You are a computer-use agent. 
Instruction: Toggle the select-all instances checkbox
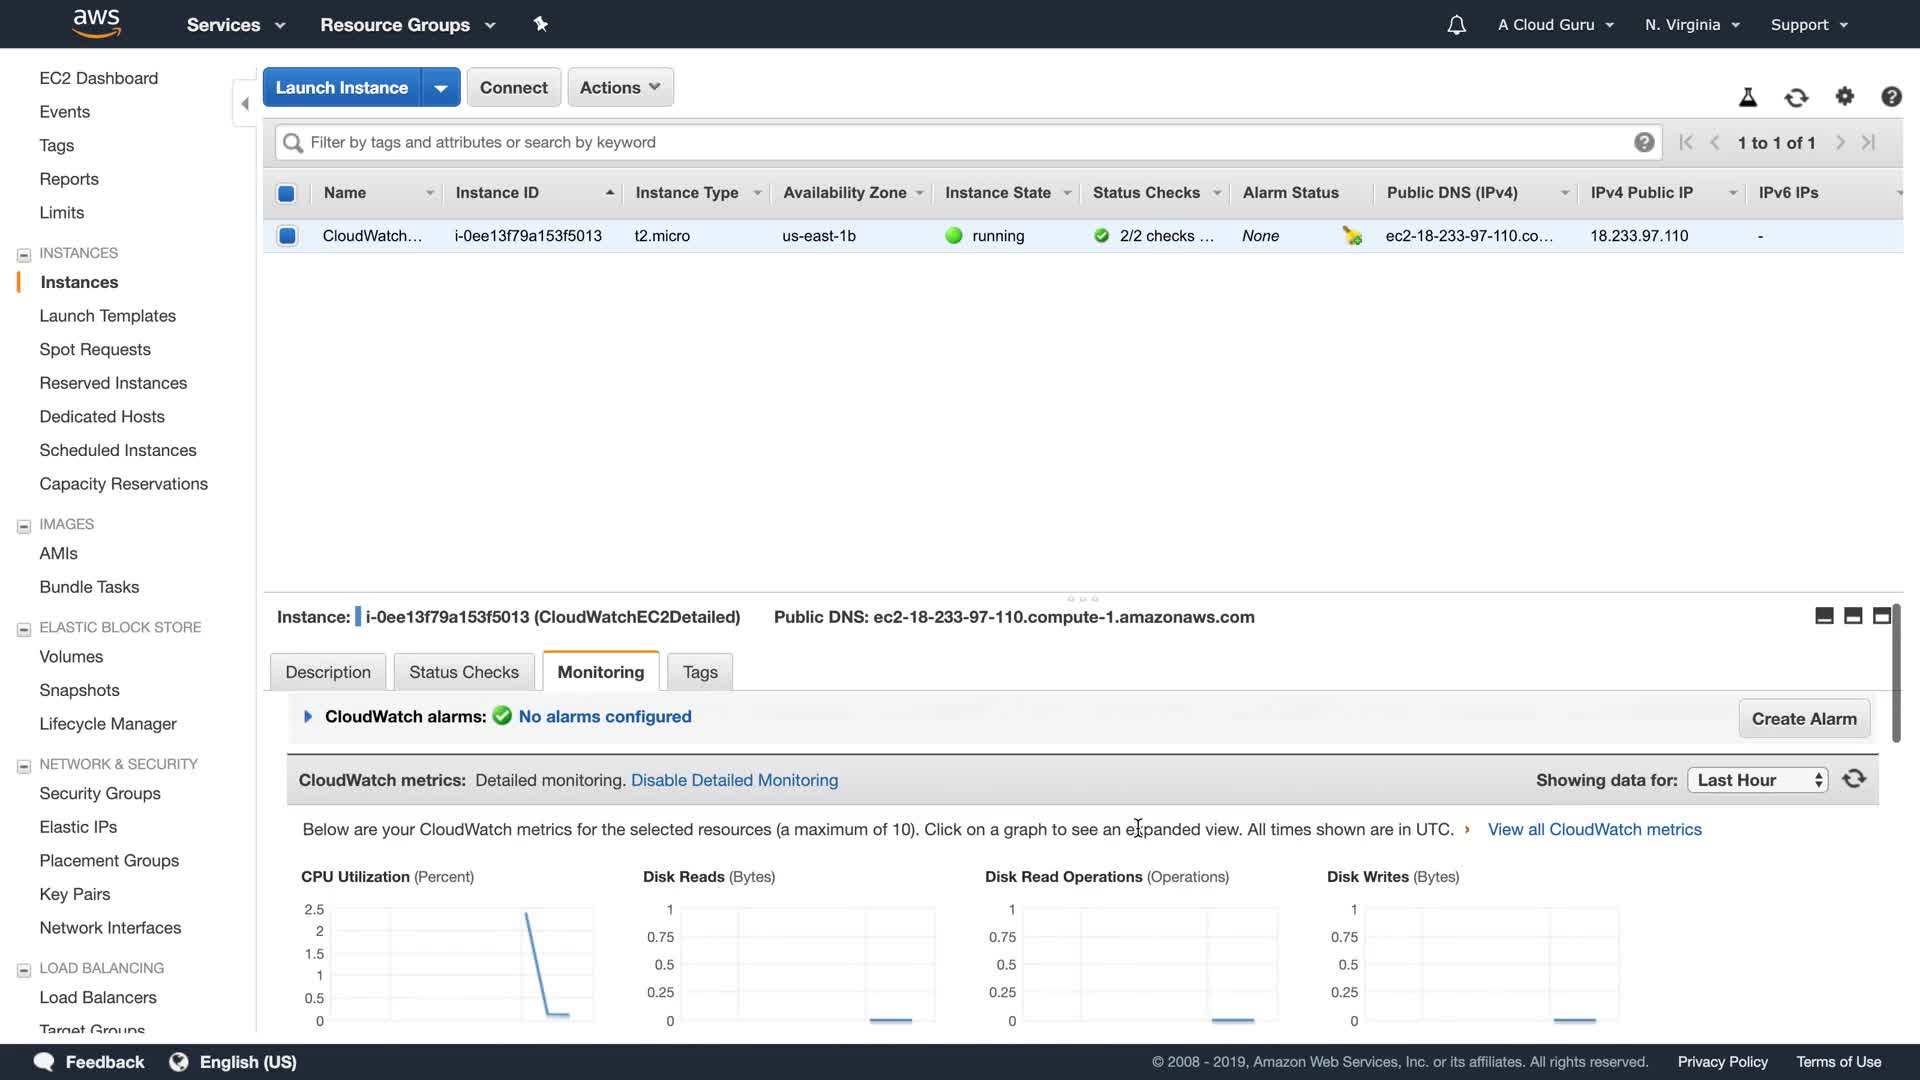tap(286, 193)
